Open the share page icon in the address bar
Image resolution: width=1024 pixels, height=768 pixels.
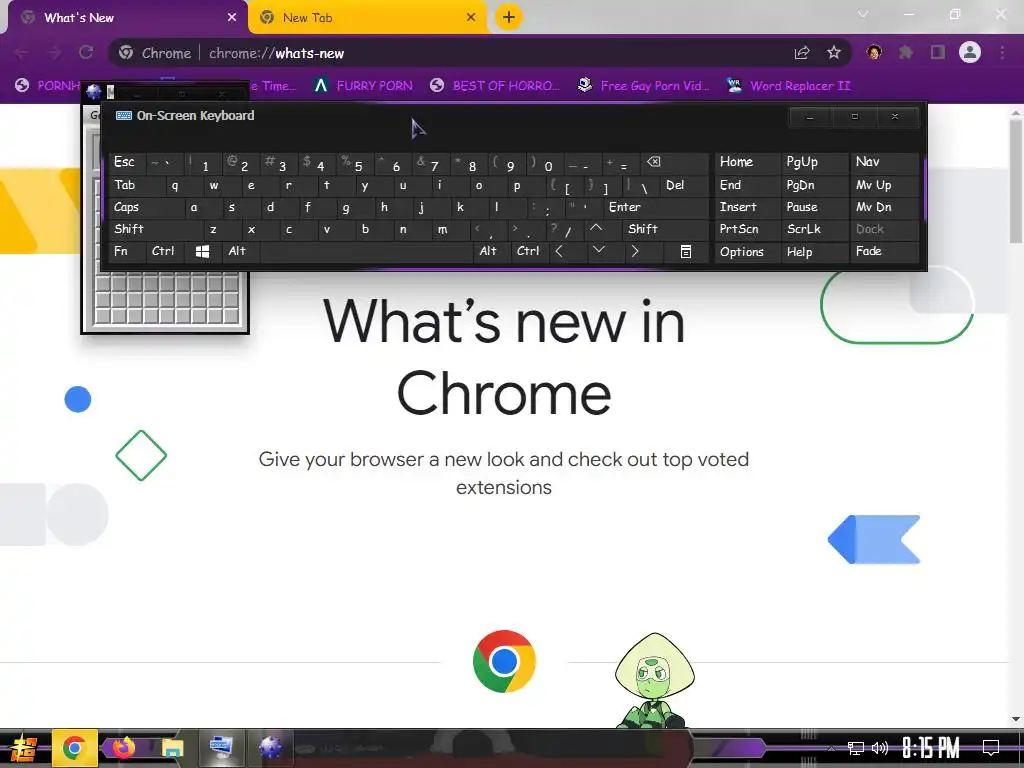pos(802,53)
